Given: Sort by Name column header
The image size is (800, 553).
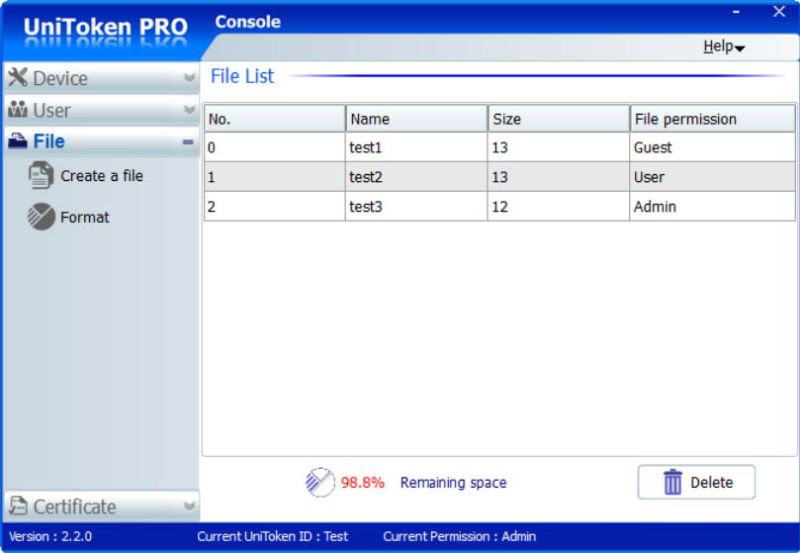Looking at the screenshot, I should point(416,119).
